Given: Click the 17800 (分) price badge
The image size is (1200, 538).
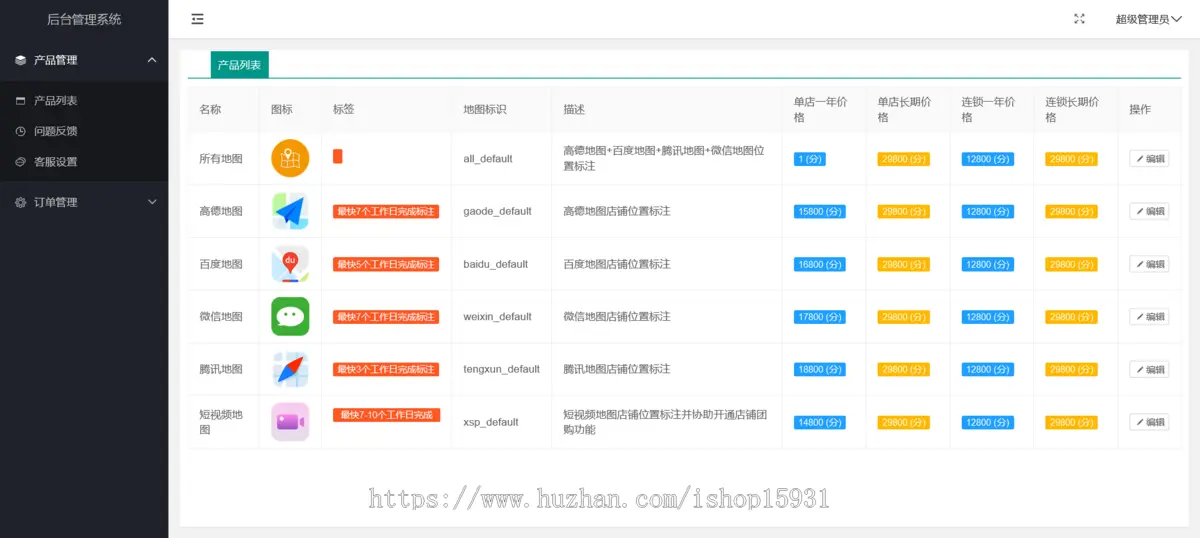Looking at the screenshot, I should point(819,316).
